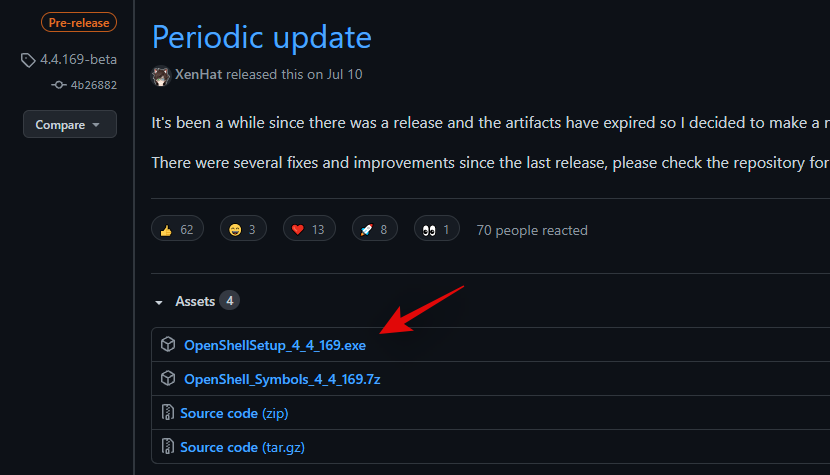Open the Compare dropdown
This screenshot has width=830, height=475.
tap(70, 124)
